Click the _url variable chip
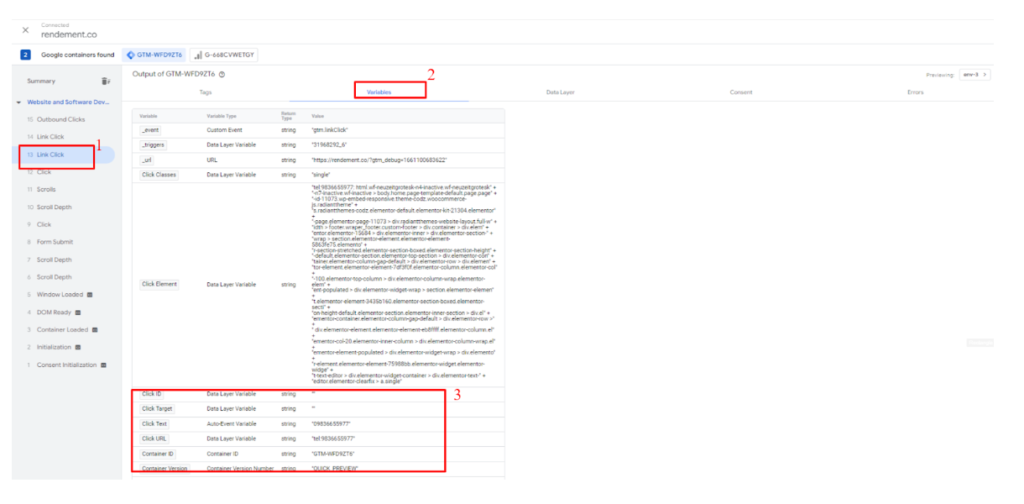Viewport: 1024px width, 504px height. click(x=147, y=159)
